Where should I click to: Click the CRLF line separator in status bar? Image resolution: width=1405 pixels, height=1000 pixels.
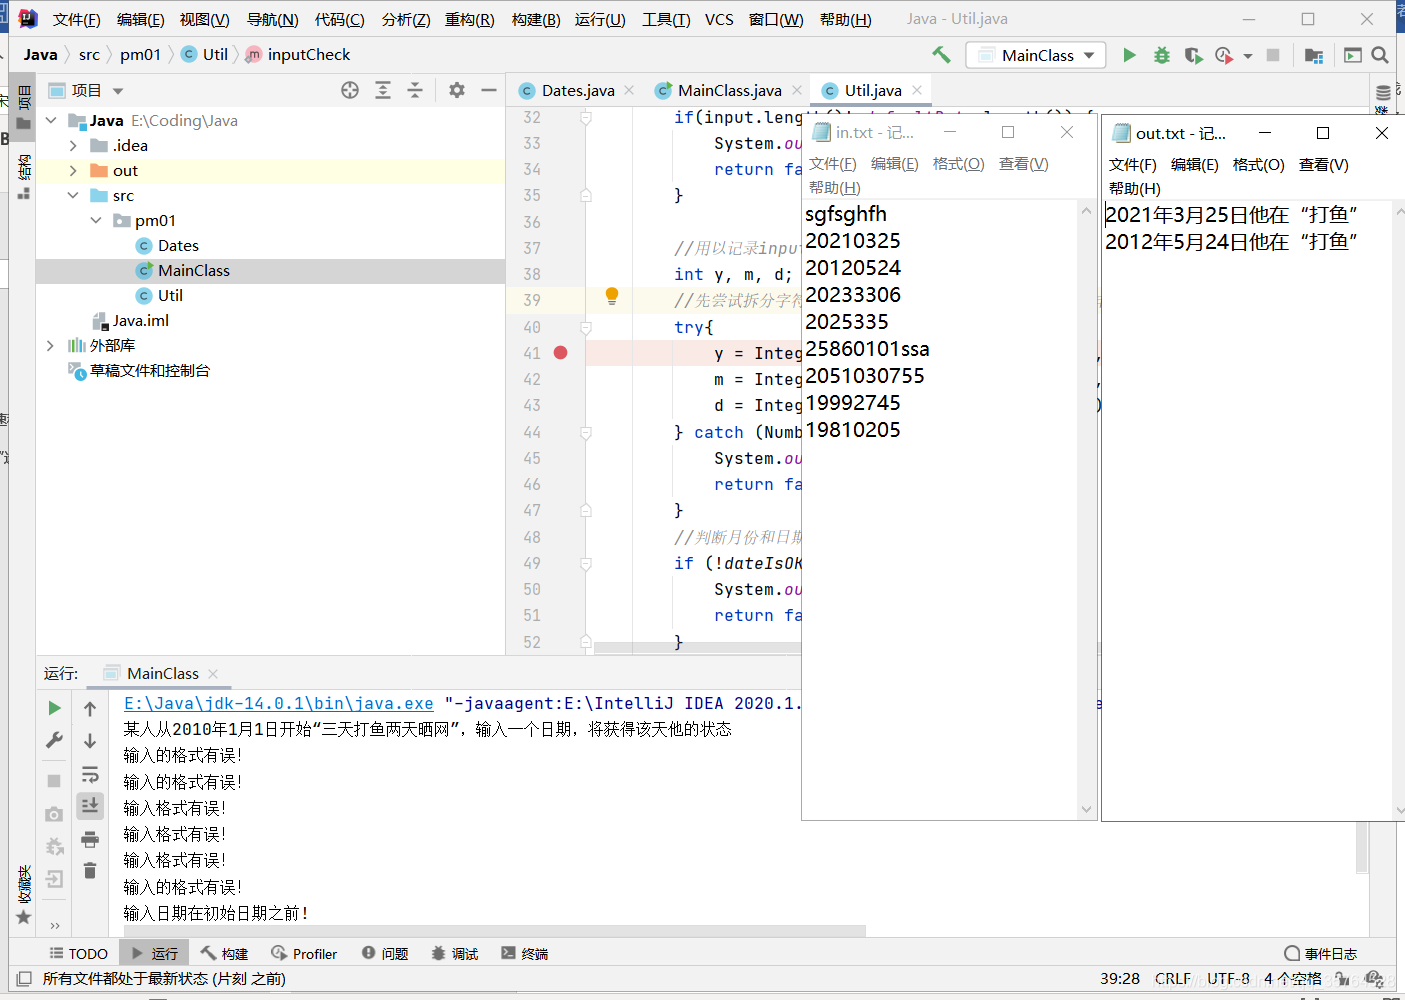1173,979
